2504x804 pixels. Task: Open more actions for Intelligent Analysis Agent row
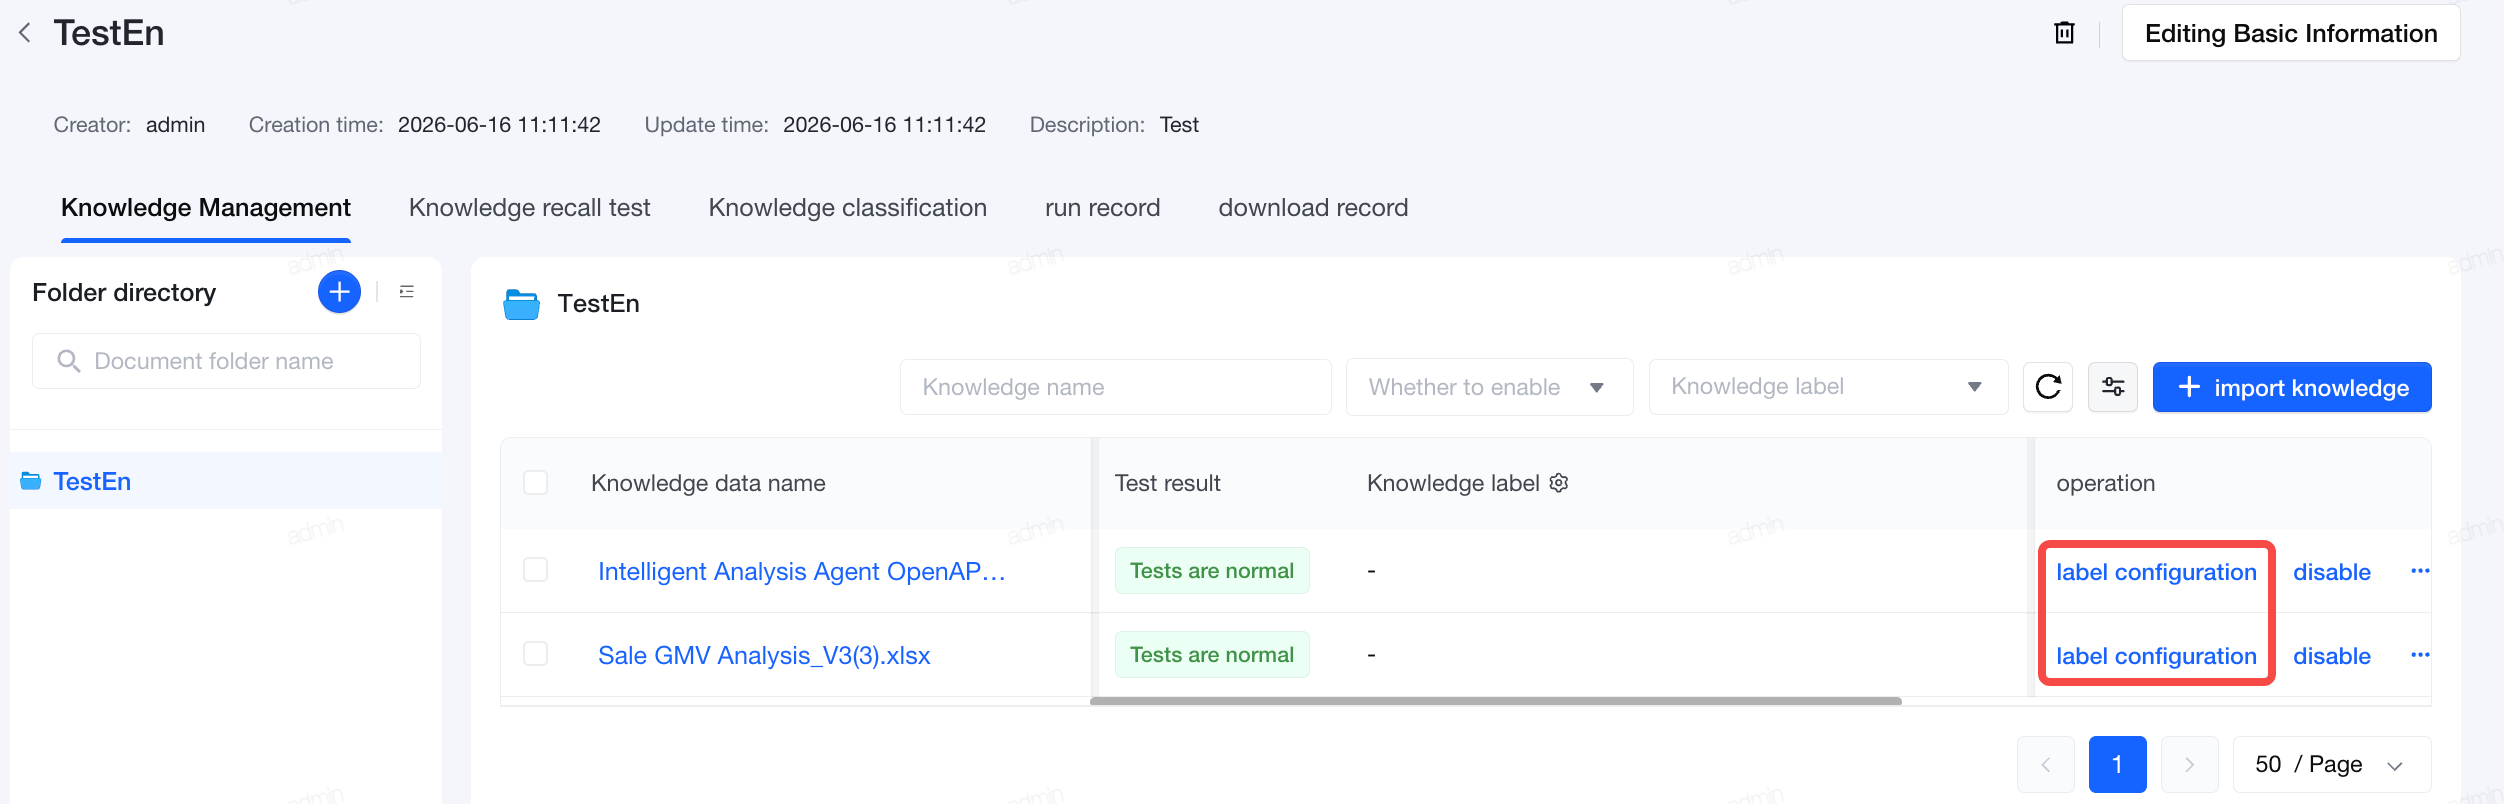point(2420,571)
